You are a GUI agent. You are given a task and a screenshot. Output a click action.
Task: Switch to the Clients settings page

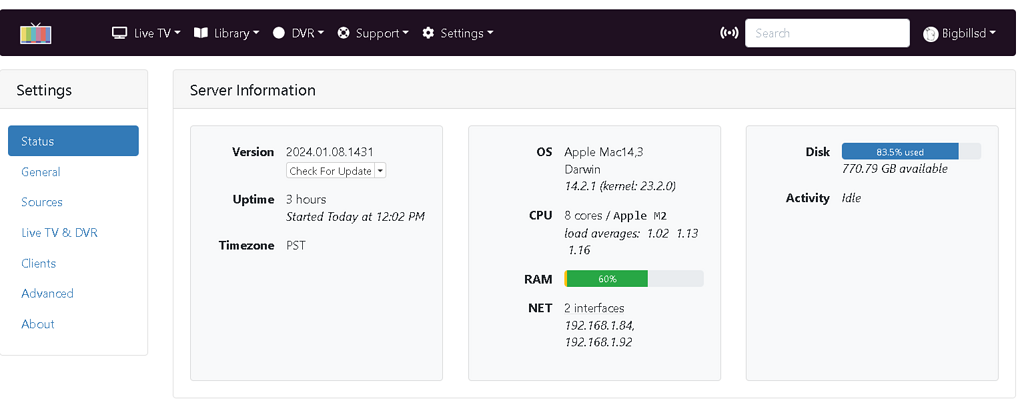[x=39, y=263]
